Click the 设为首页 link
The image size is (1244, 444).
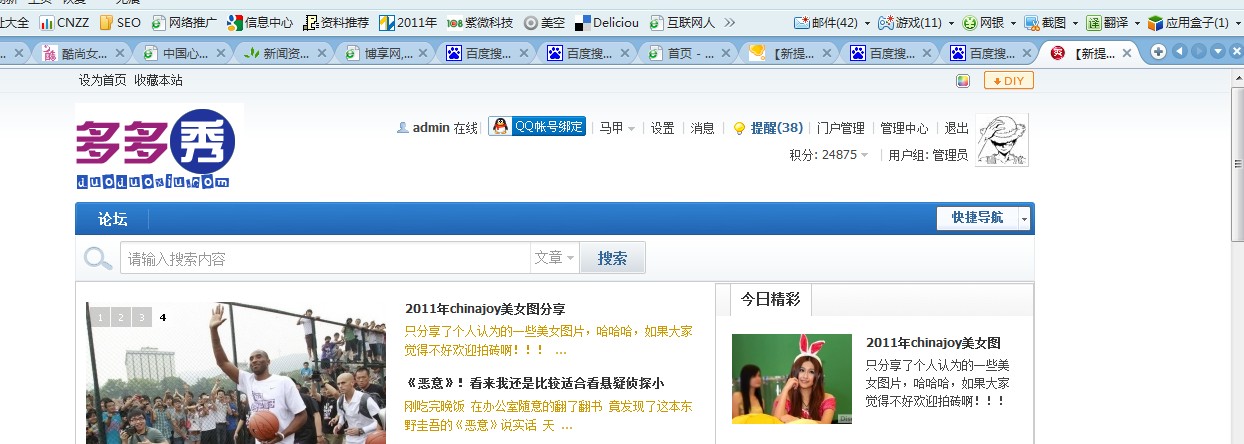(103, 80)
